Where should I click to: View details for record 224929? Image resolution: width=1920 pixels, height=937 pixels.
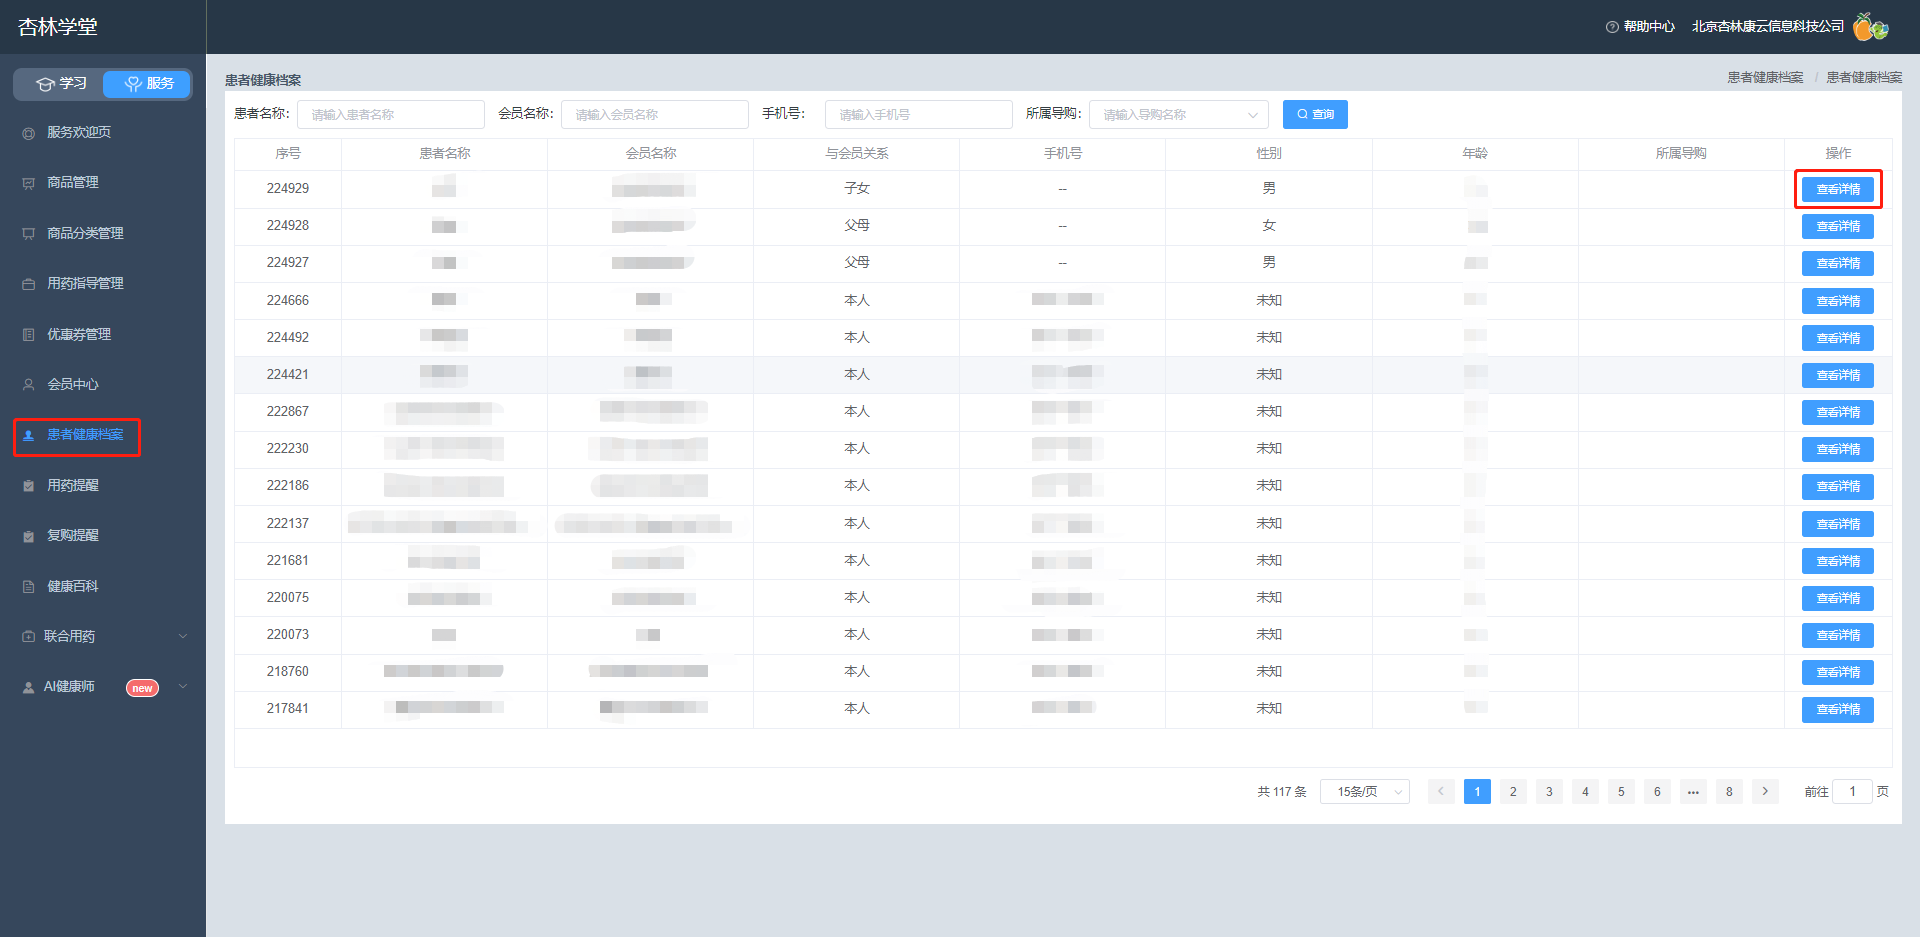tap(1838, 189)
